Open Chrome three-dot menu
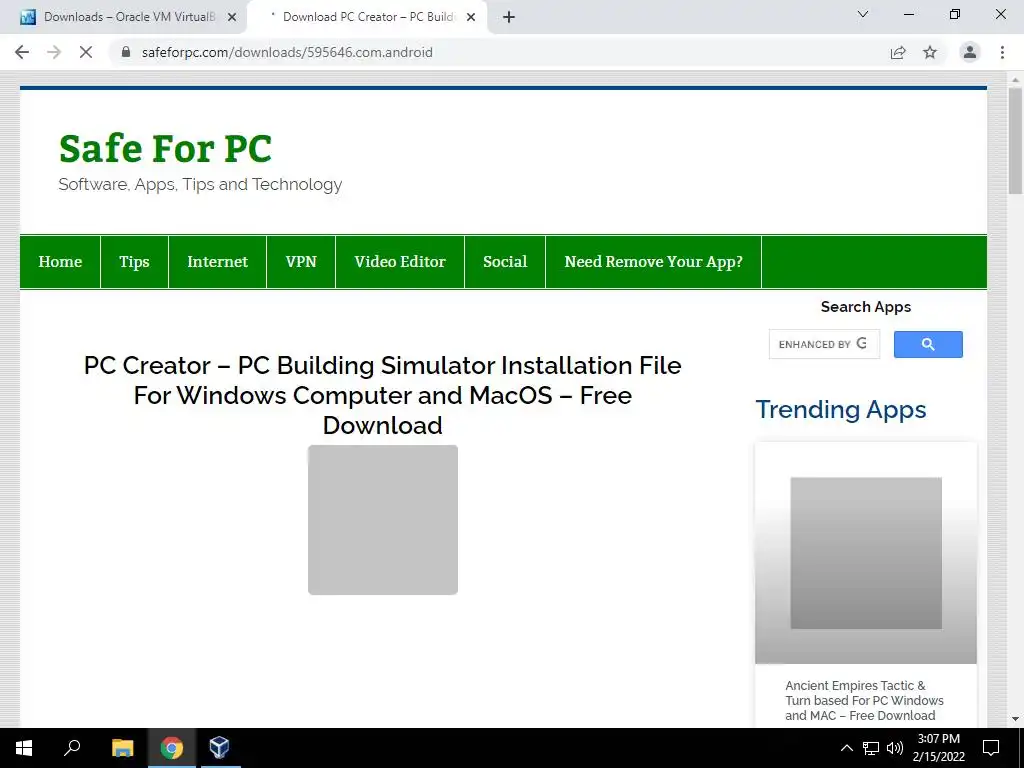This screenshot has width=1024, height=768. click(x=1002, y=52)
